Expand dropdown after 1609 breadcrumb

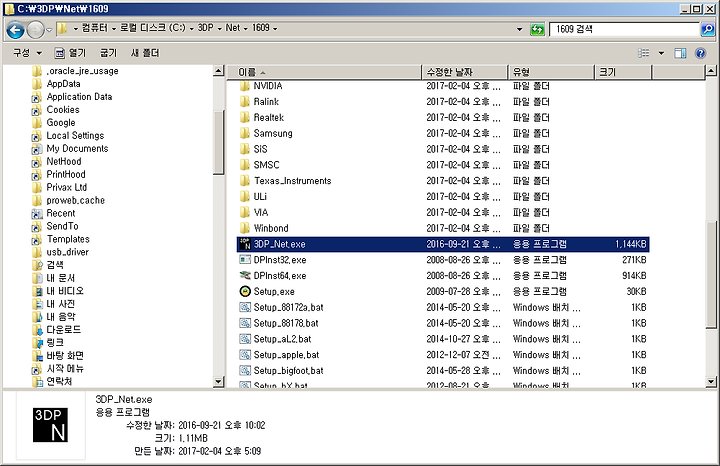click(x=275, y=28)
